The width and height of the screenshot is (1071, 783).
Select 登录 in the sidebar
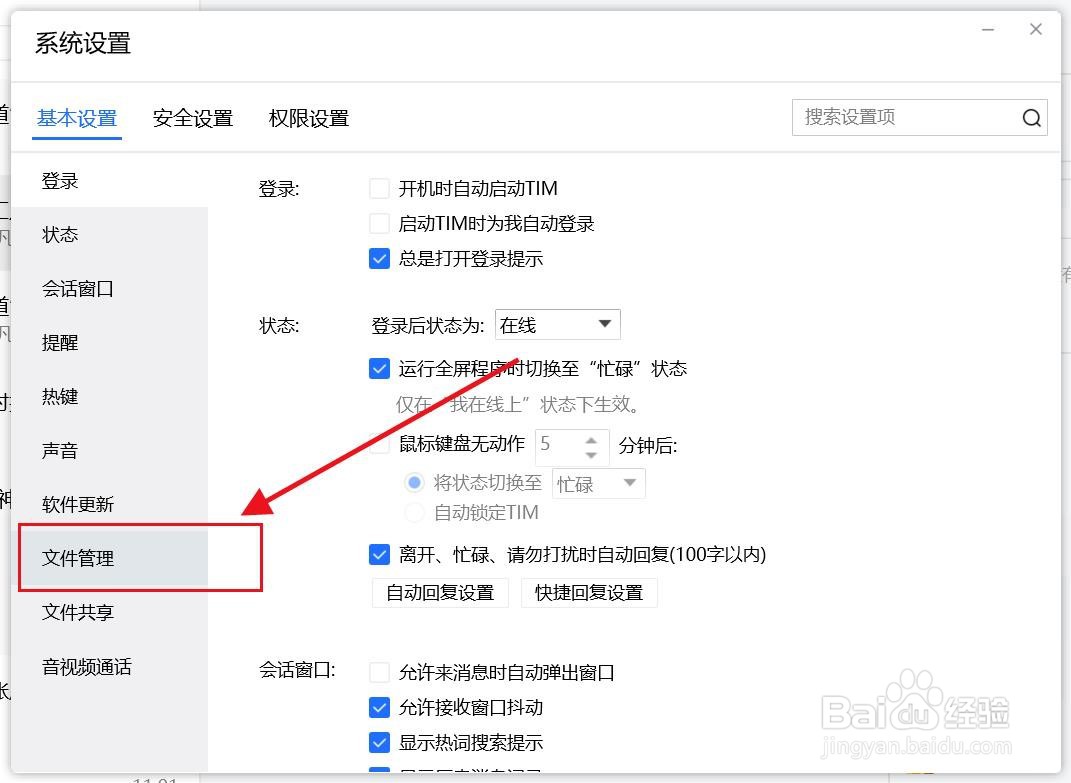109,181
